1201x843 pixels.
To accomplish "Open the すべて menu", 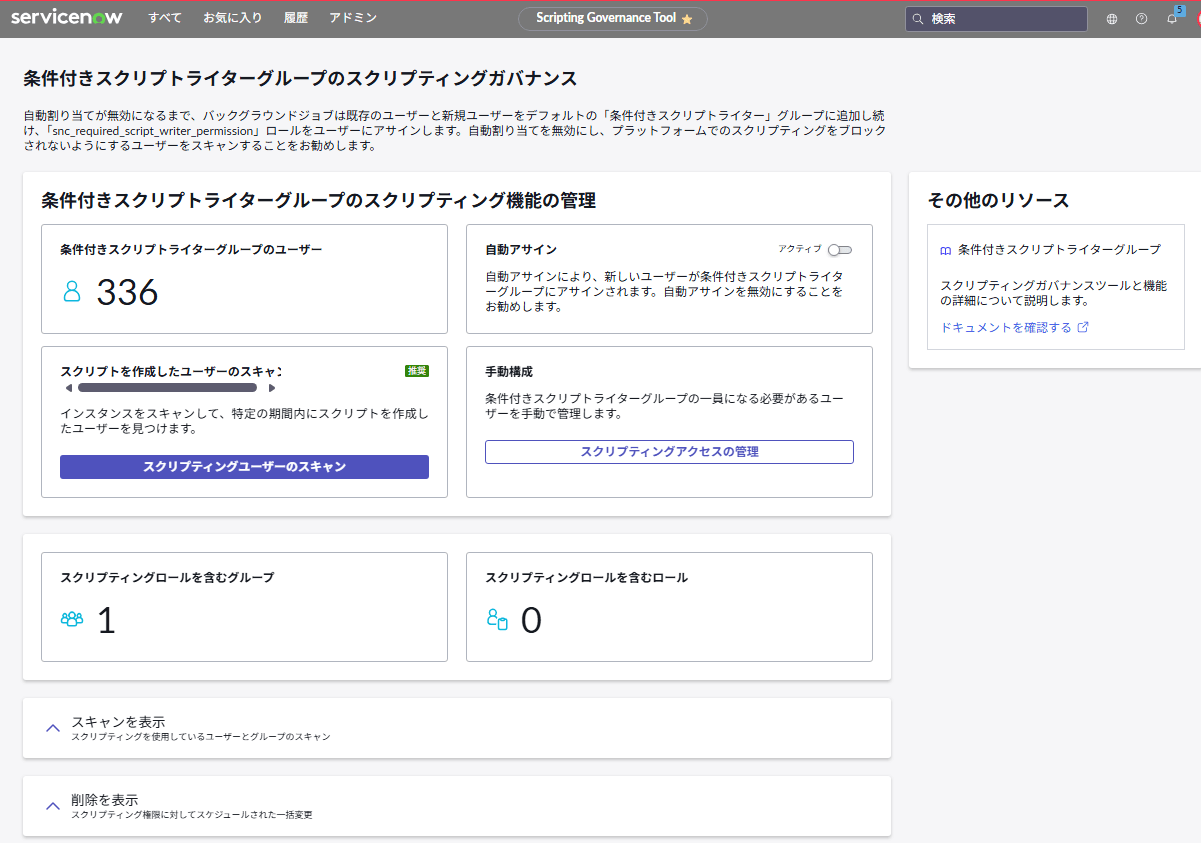I will click(165, 18).
